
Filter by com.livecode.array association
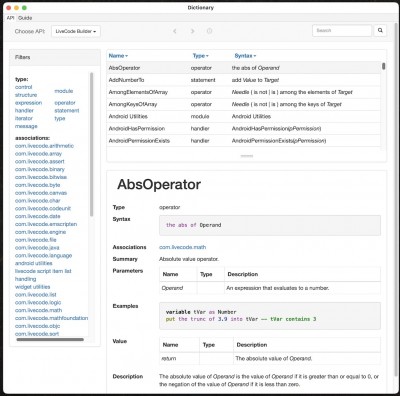pyautogui.click(x=38, y=154)
